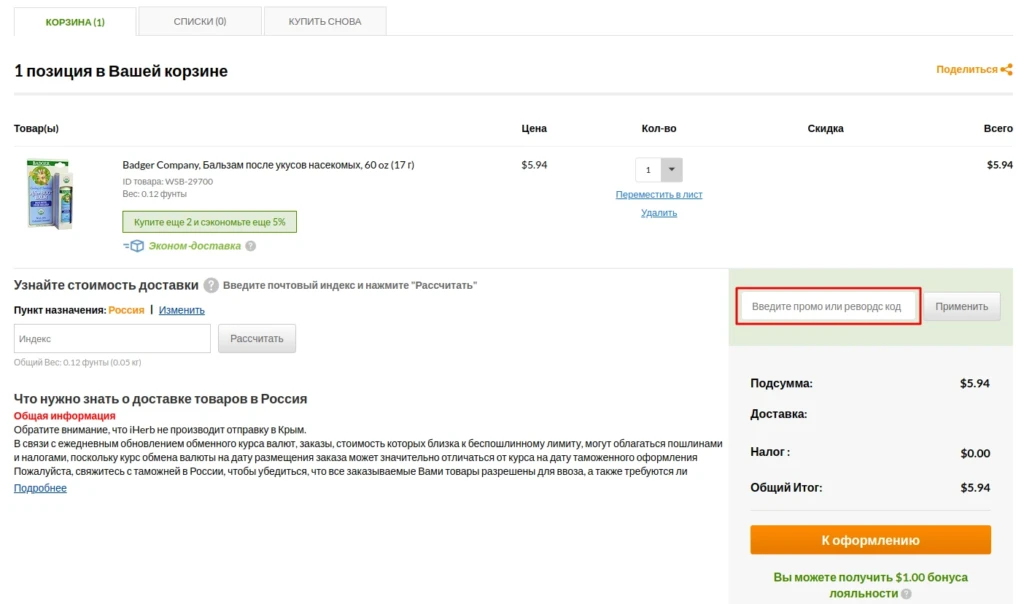
Task: Focus the promo or rewards code field
Action: [x=828, y=306]
